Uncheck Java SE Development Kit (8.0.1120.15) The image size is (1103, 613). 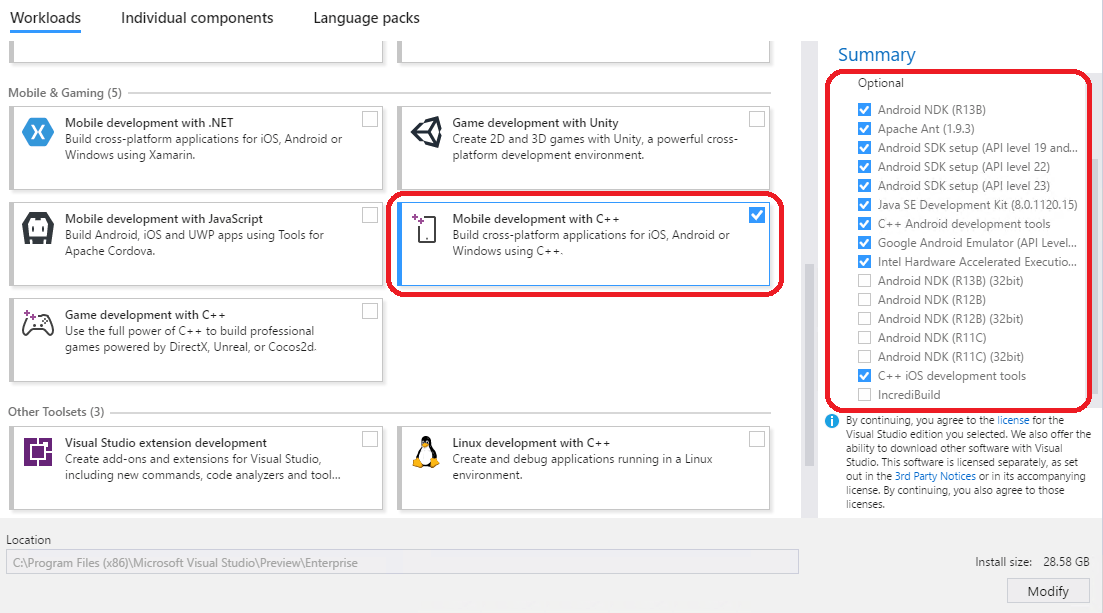[865, 205]
